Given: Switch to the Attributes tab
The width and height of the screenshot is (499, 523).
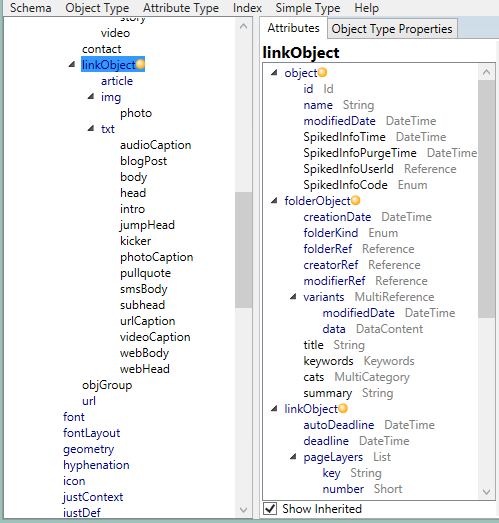Looking at the screenshot, I should coord(294,28).
